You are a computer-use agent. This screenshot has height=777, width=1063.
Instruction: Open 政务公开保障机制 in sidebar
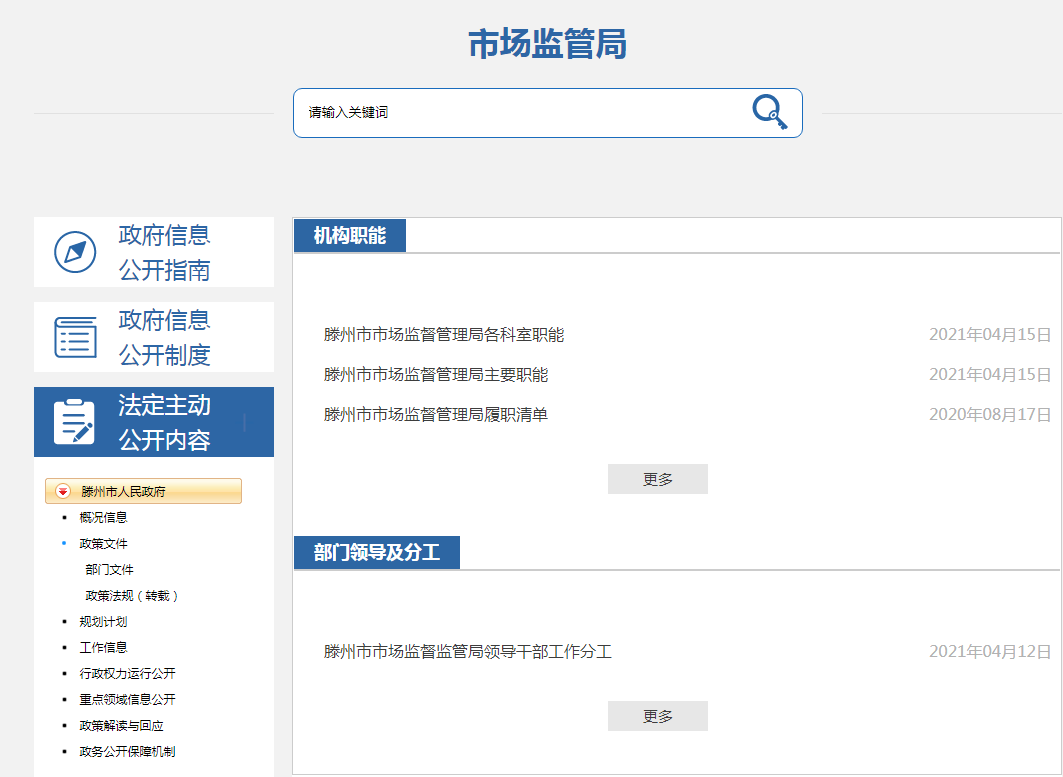coord(127,751)
